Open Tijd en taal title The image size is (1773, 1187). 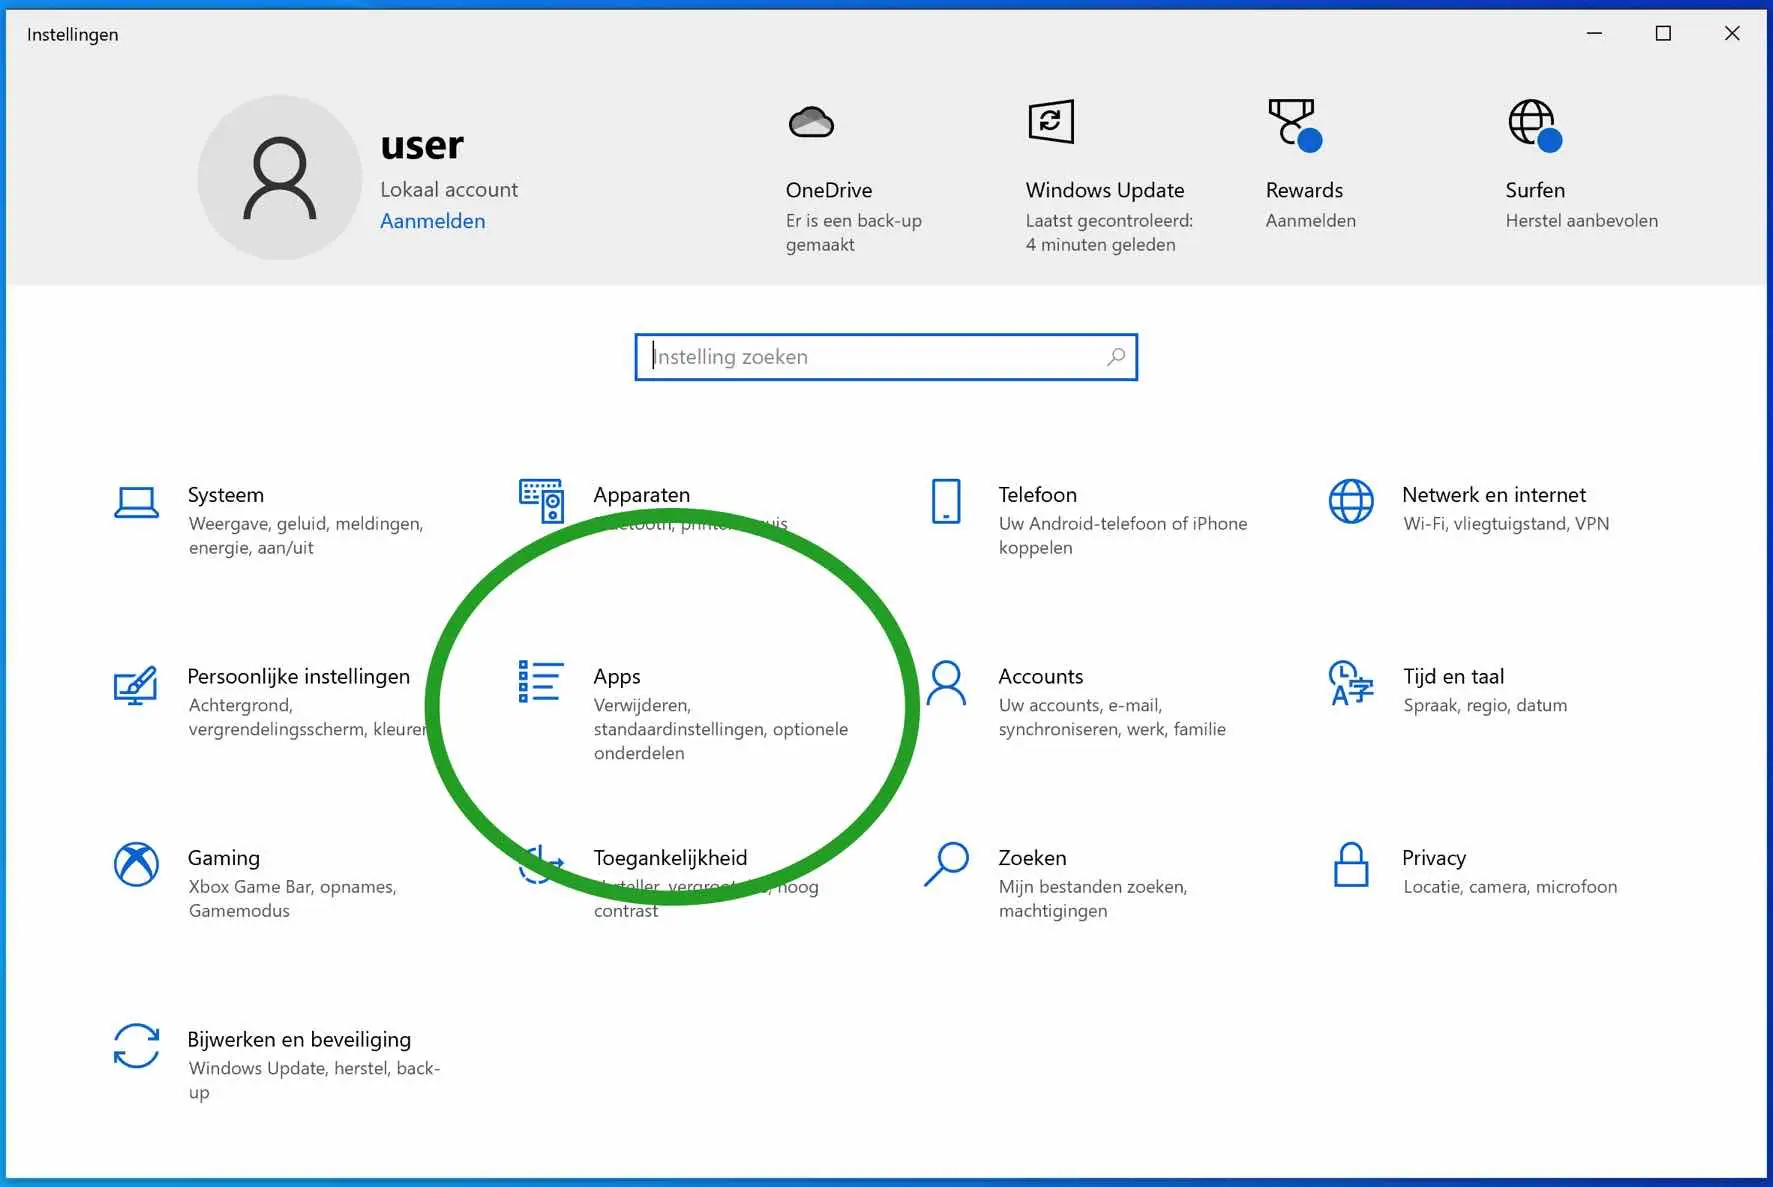(1453, 677)
